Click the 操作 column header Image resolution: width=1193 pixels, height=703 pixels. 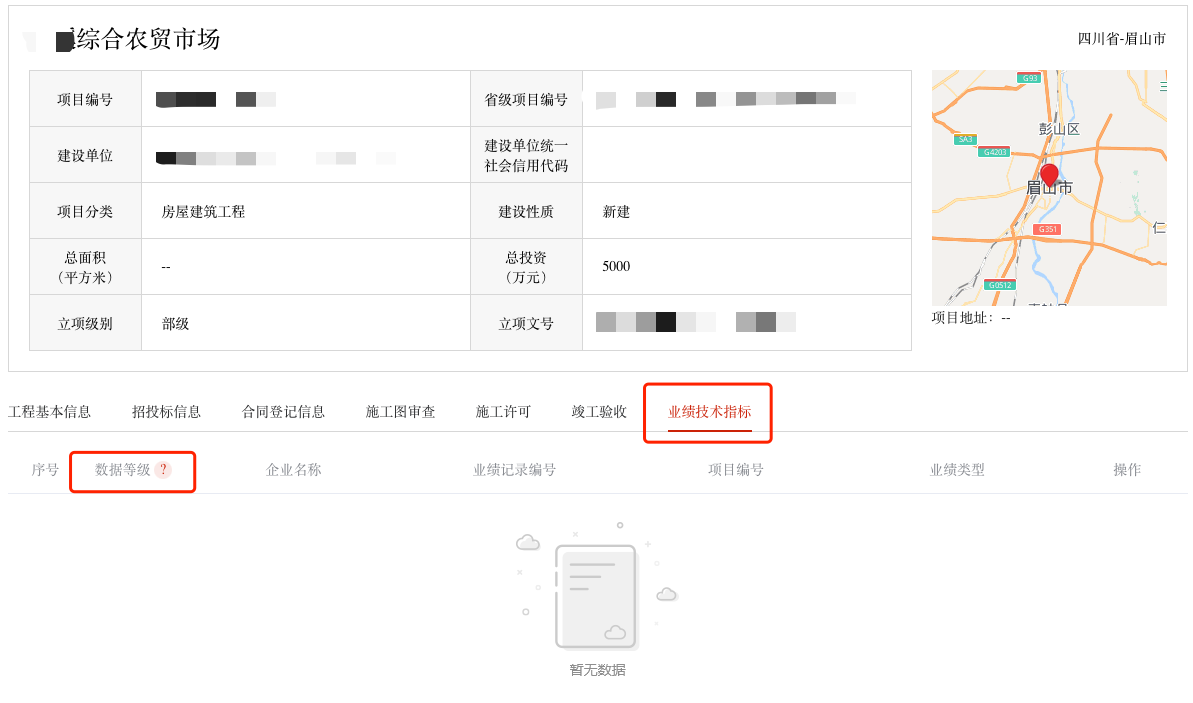tap(1127, 469)
